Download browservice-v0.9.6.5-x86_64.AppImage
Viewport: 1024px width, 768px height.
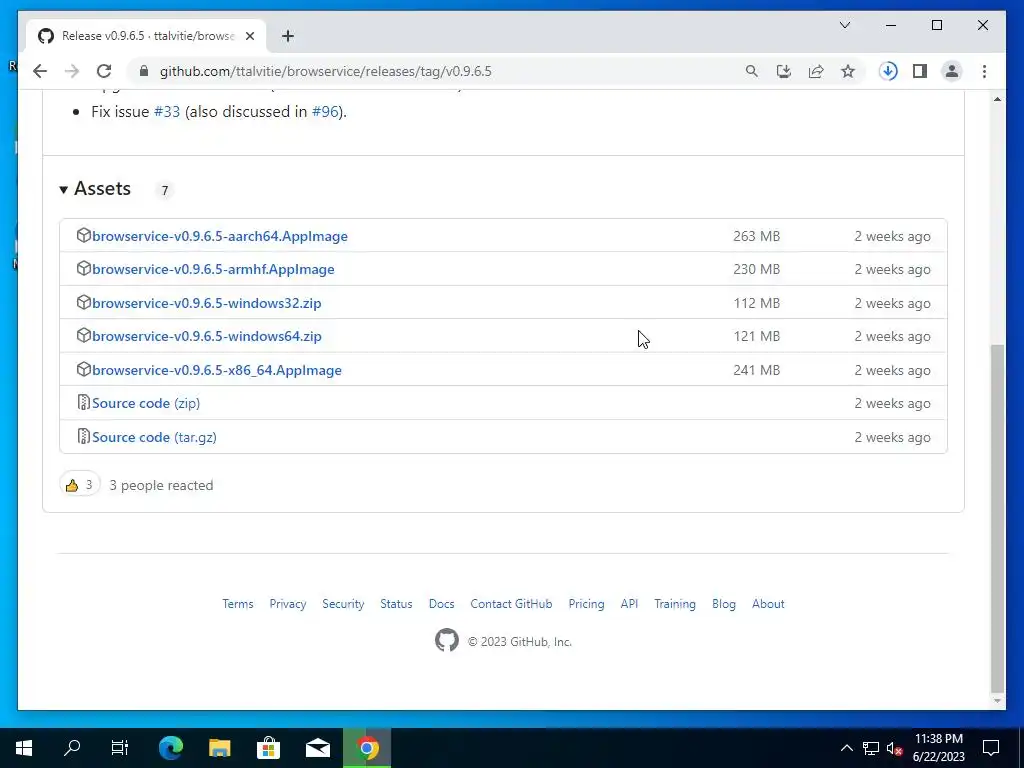[x=217, y=370]
